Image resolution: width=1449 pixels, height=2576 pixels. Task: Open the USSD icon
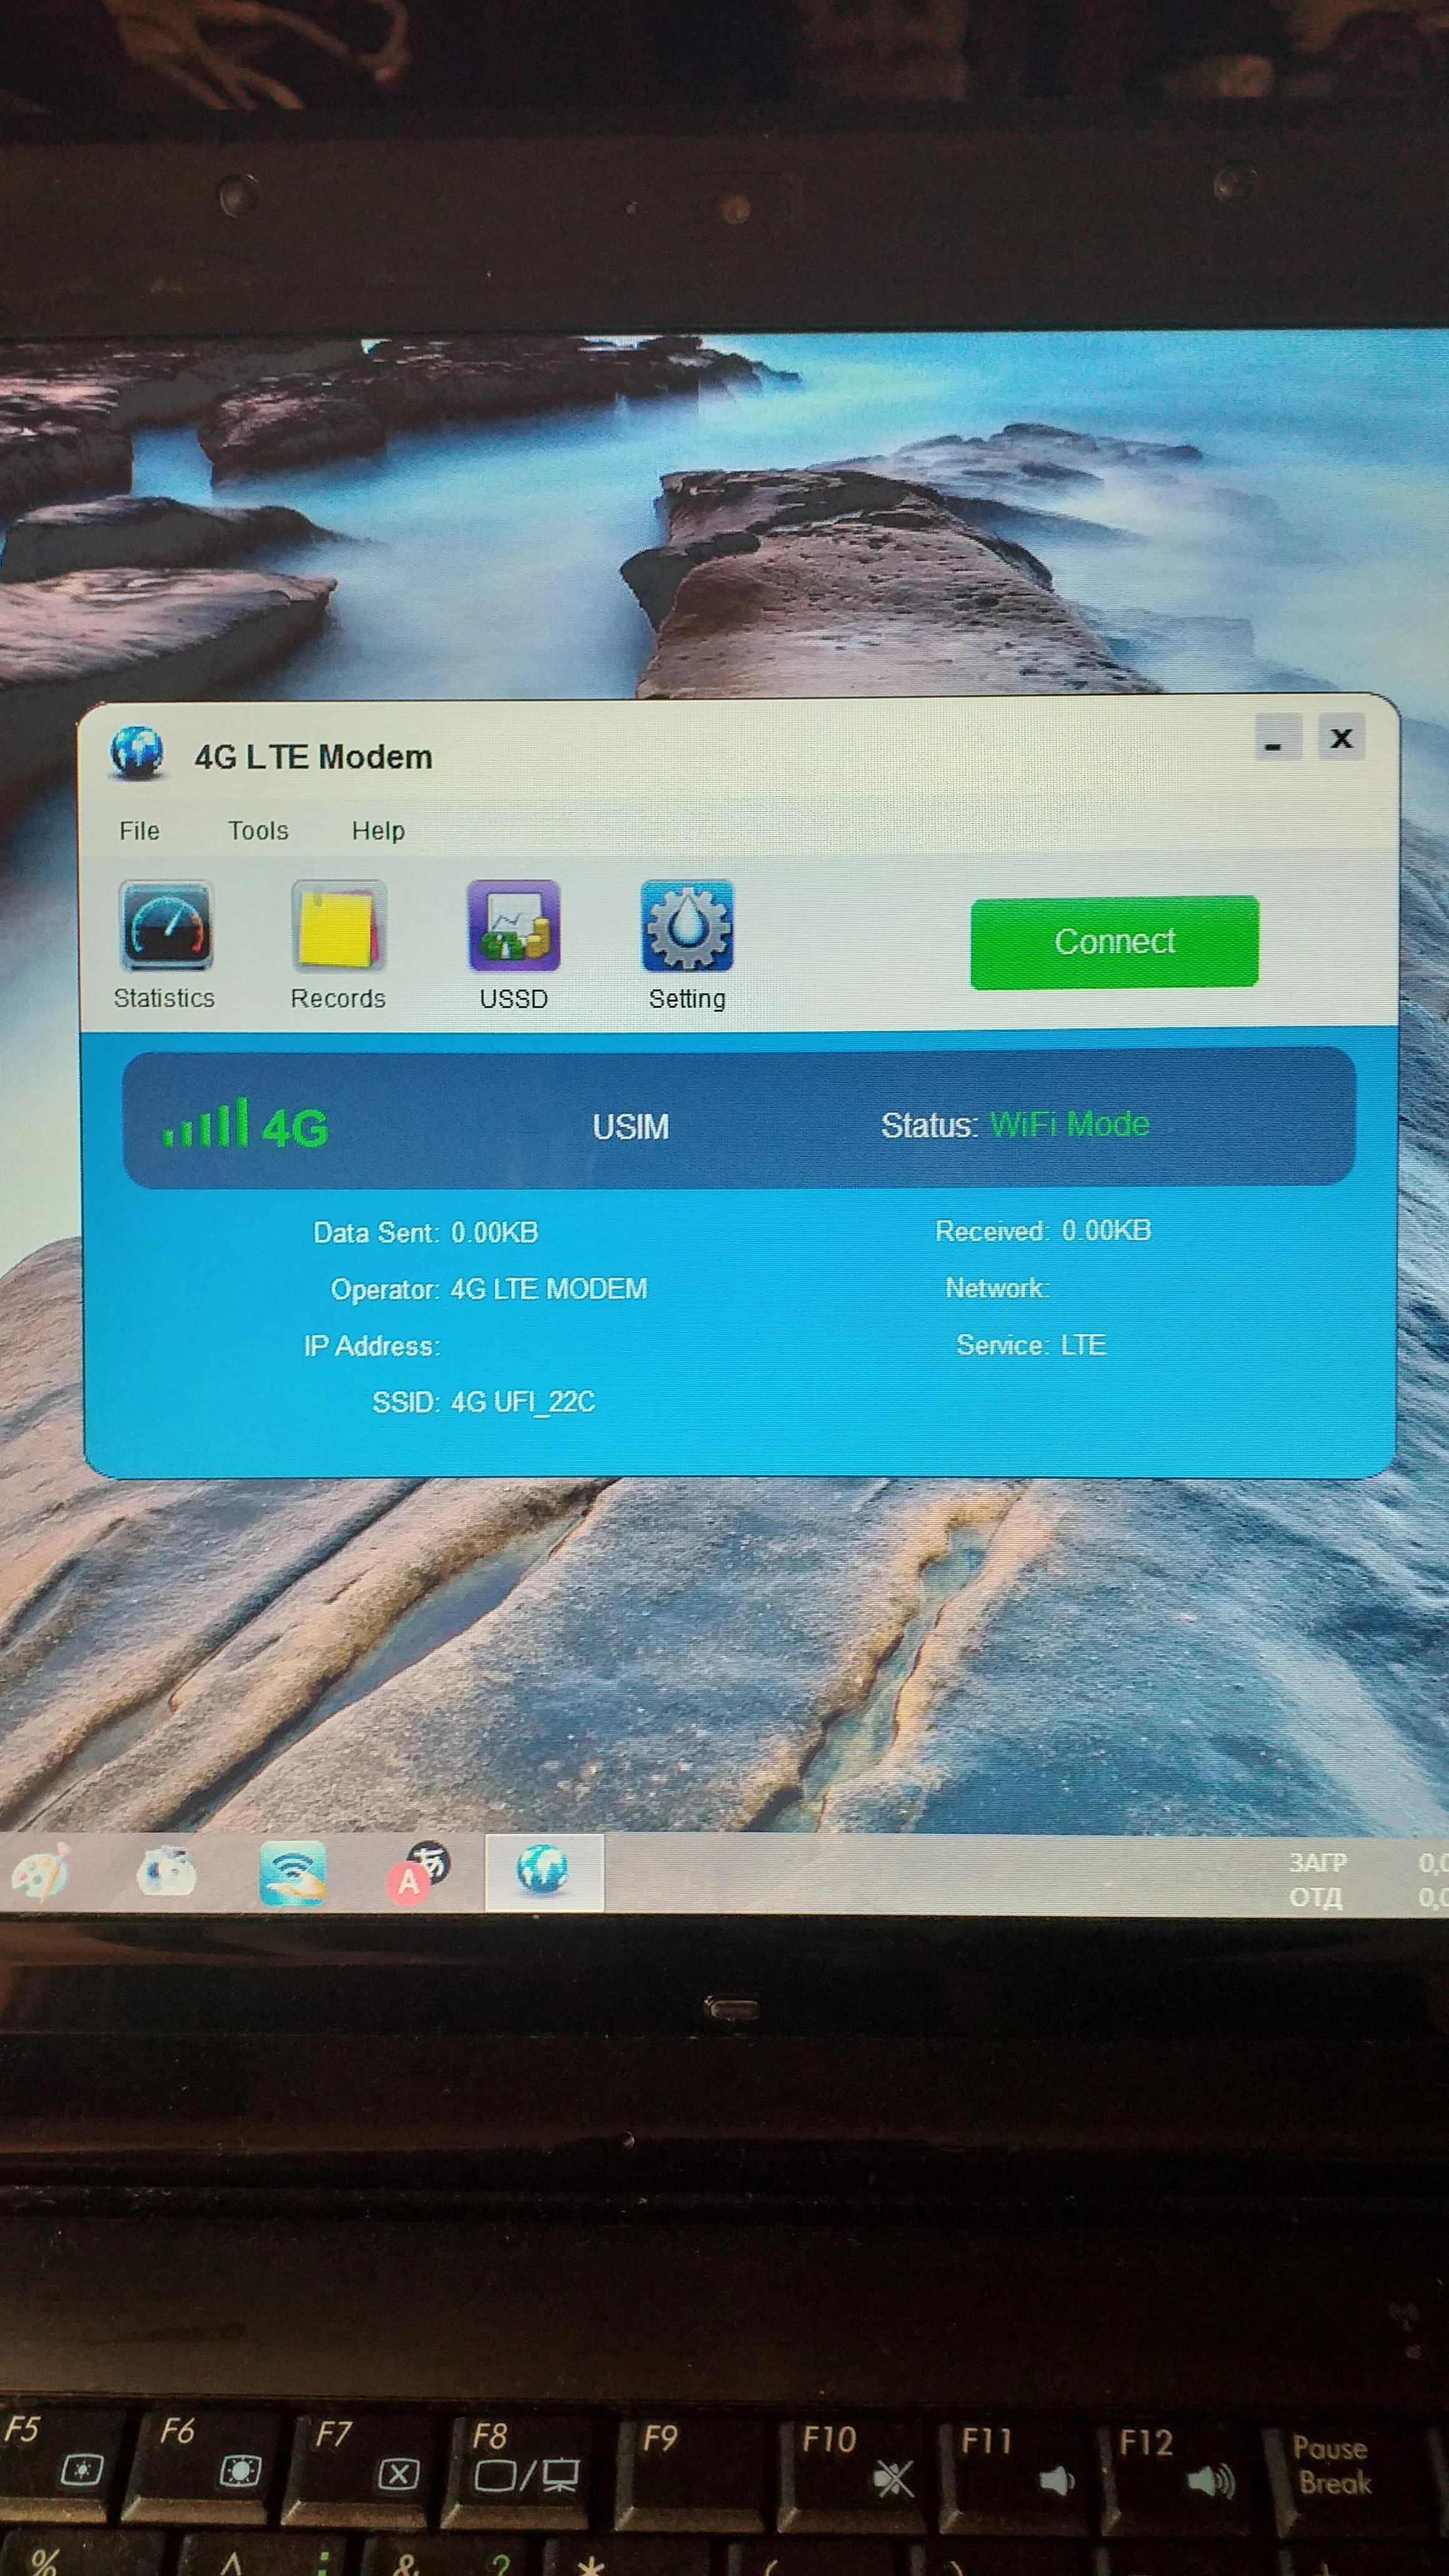click(513, 926)
